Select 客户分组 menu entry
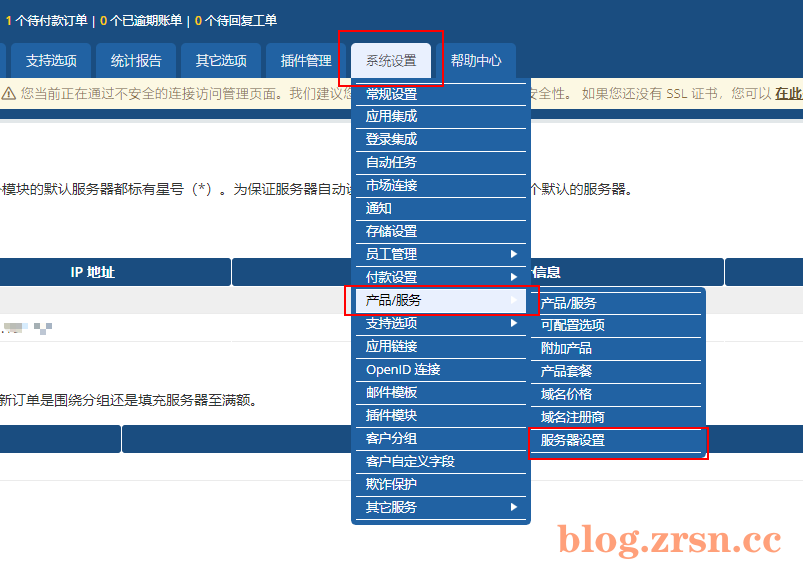The height and width of the screenshot is (582, 803). pyautogui.click(x=441, y=439)
